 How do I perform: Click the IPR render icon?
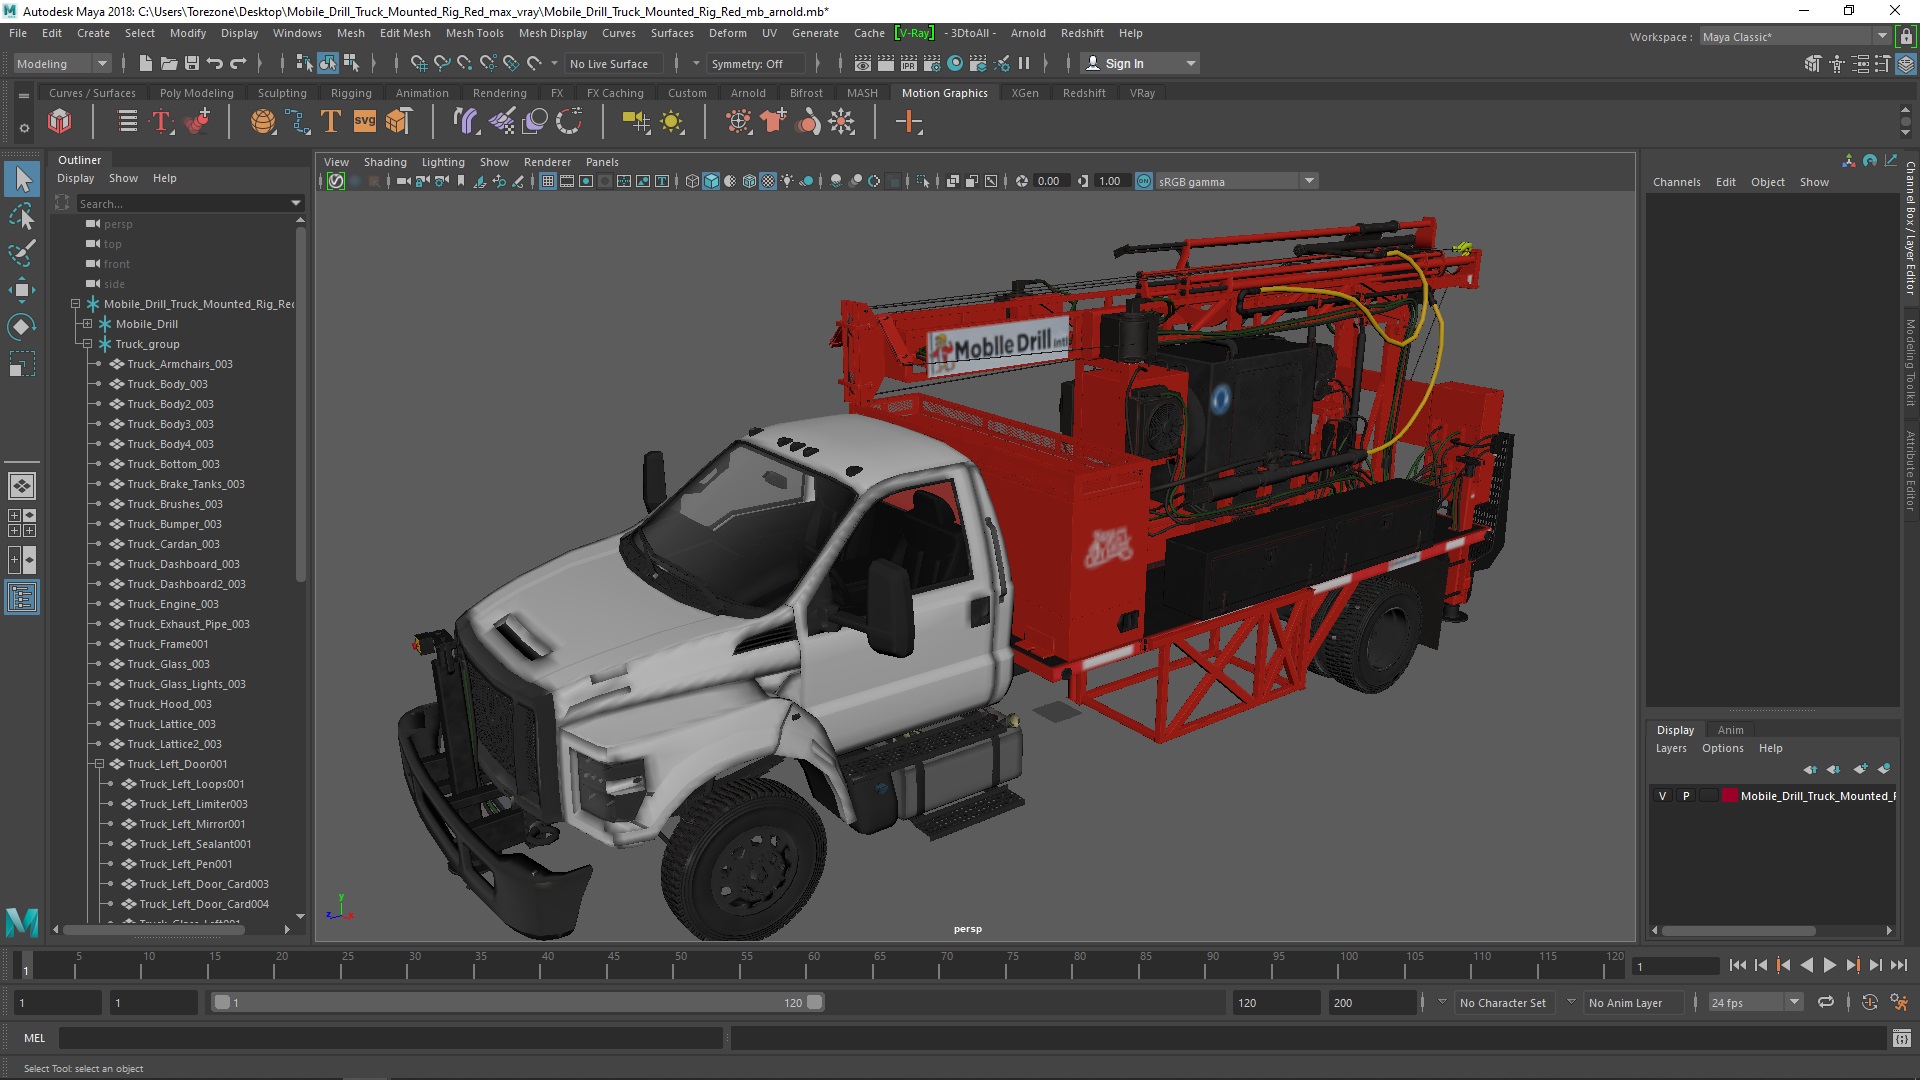[x=909, y=63]
